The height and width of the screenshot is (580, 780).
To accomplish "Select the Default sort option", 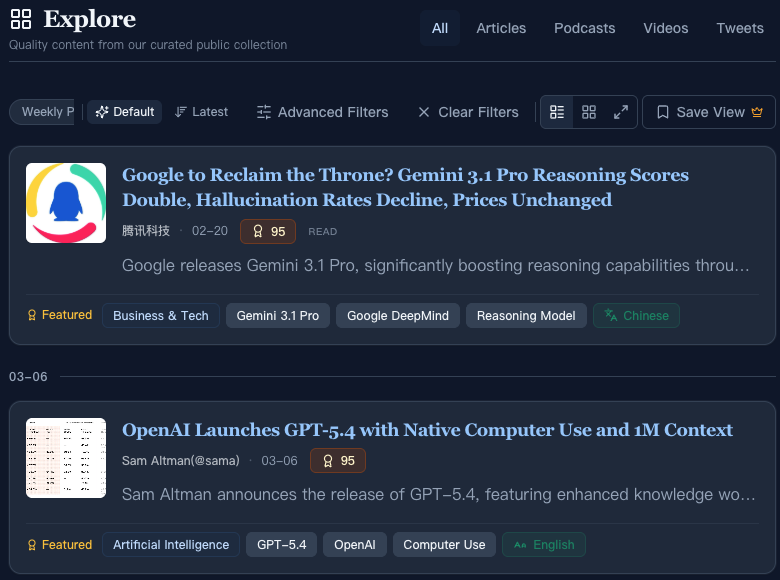I will point(124,112).
